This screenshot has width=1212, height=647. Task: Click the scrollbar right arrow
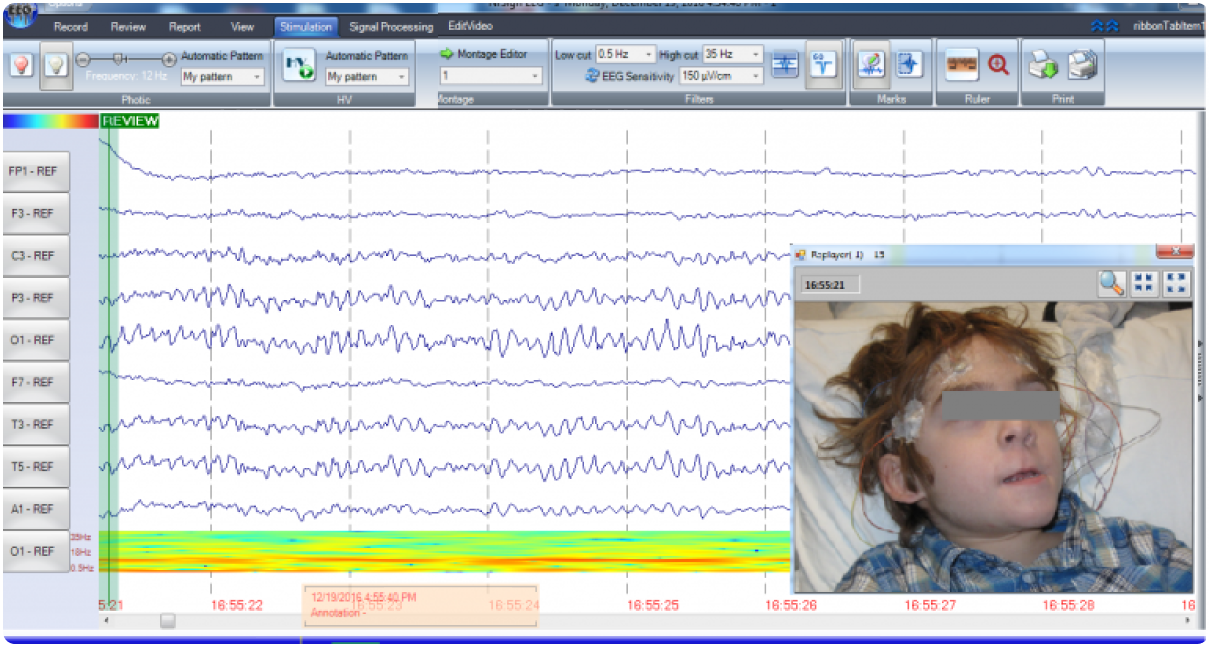point(1189,621)
